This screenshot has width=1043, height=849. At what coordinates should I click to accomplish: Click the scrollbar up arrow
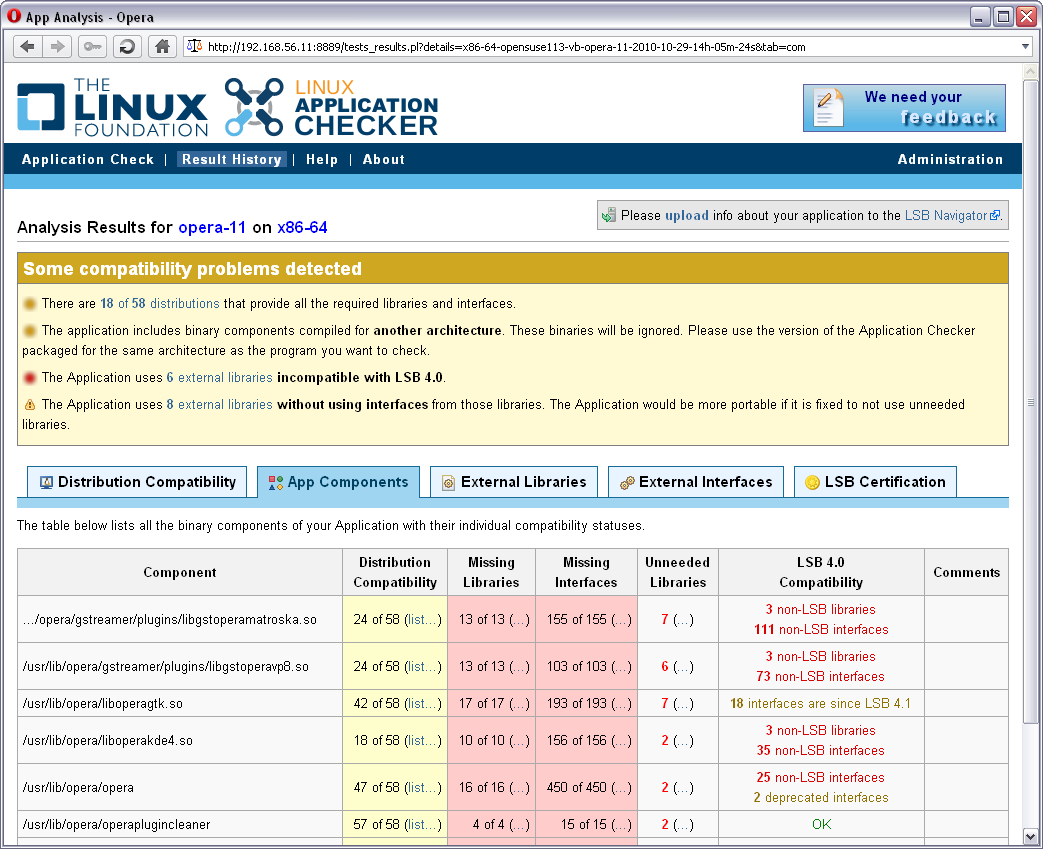click(x=1030, y=71)
